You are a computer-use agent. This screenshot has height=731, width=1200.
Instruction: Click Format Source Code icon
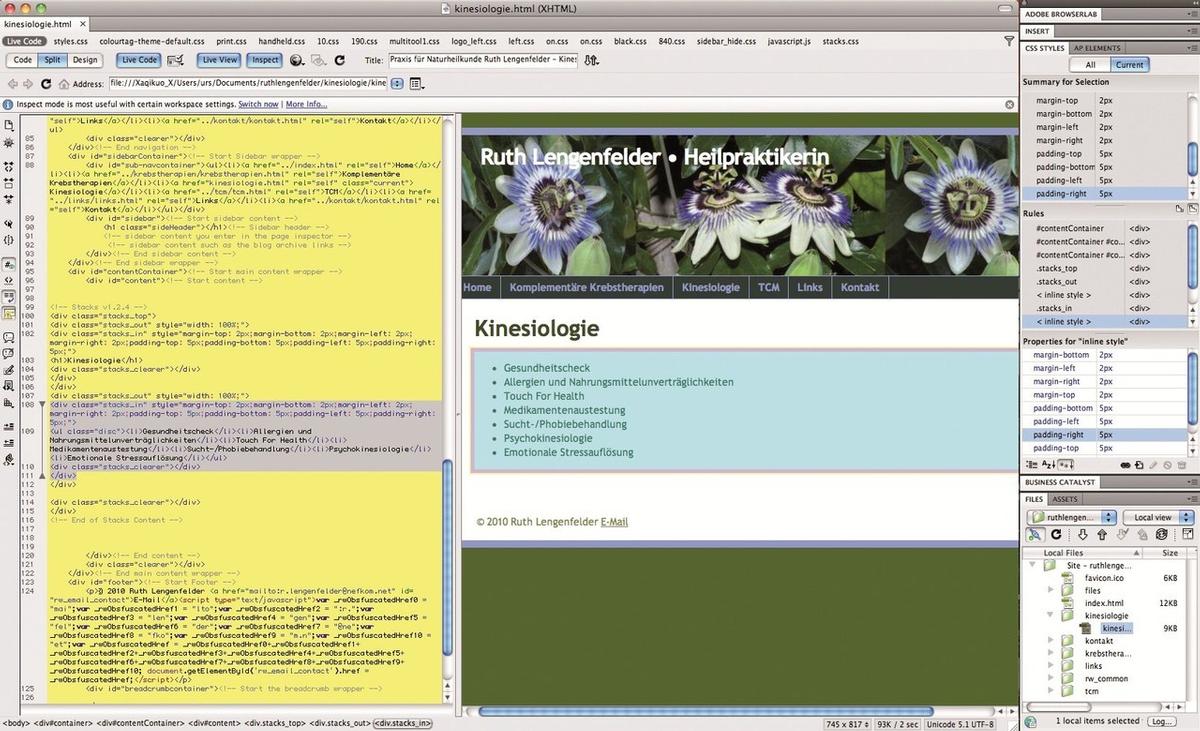[x=9, y=459]
